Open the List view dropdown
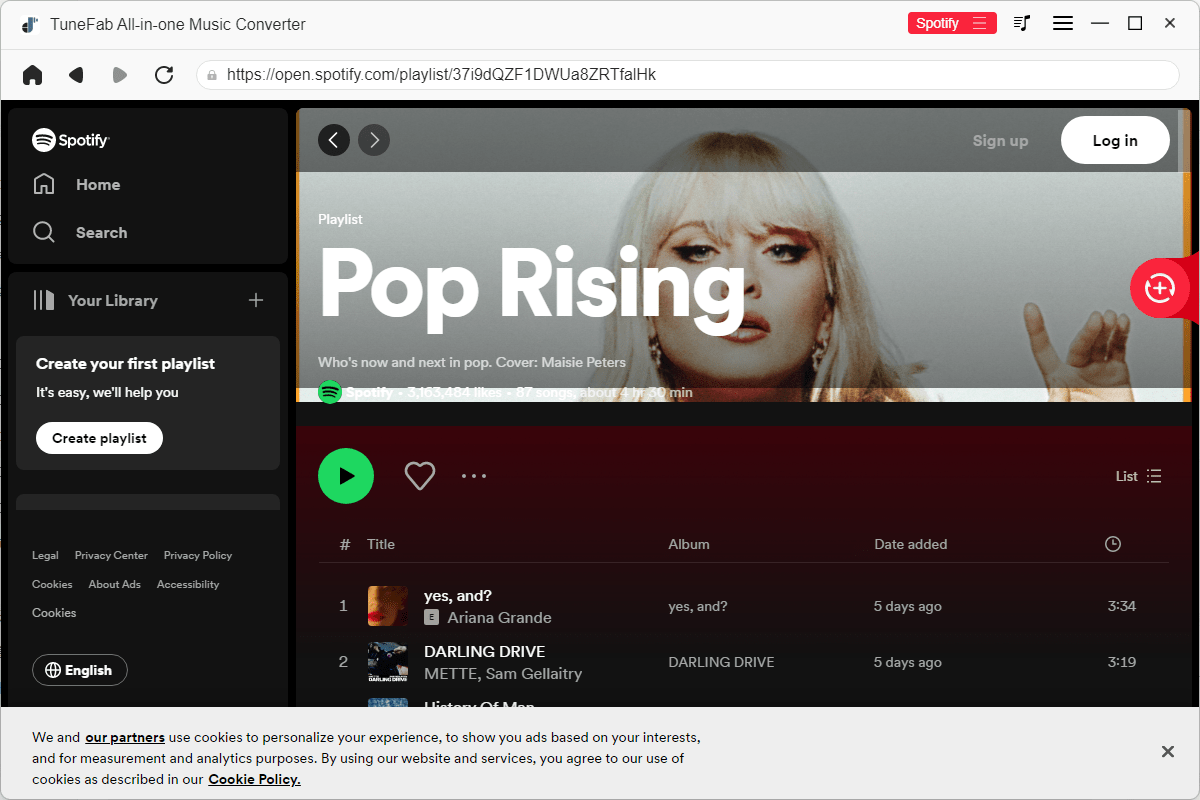This screenshot has width=1200, height=800. [1138, 476]
